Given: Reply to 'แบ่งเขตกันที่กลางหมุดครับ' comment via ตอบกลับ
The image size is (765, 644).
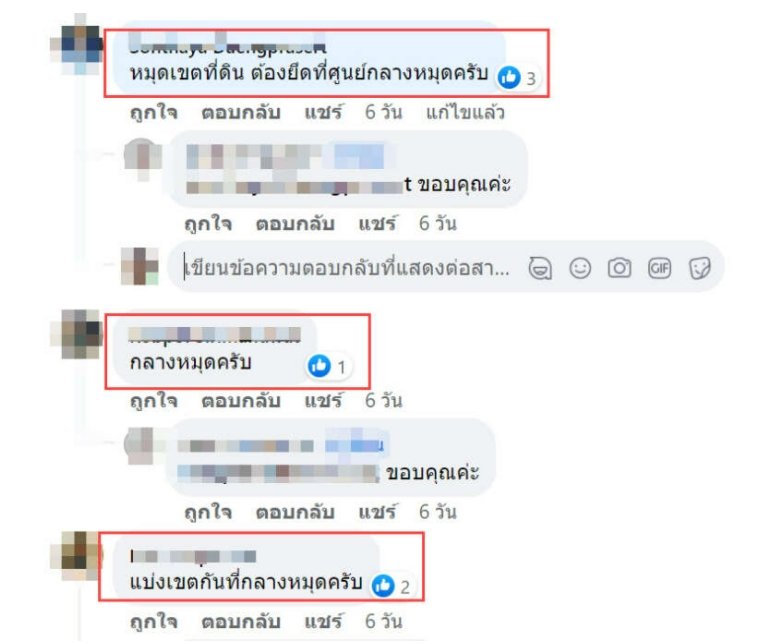Looking at the screenshot, I should [241, 621].
